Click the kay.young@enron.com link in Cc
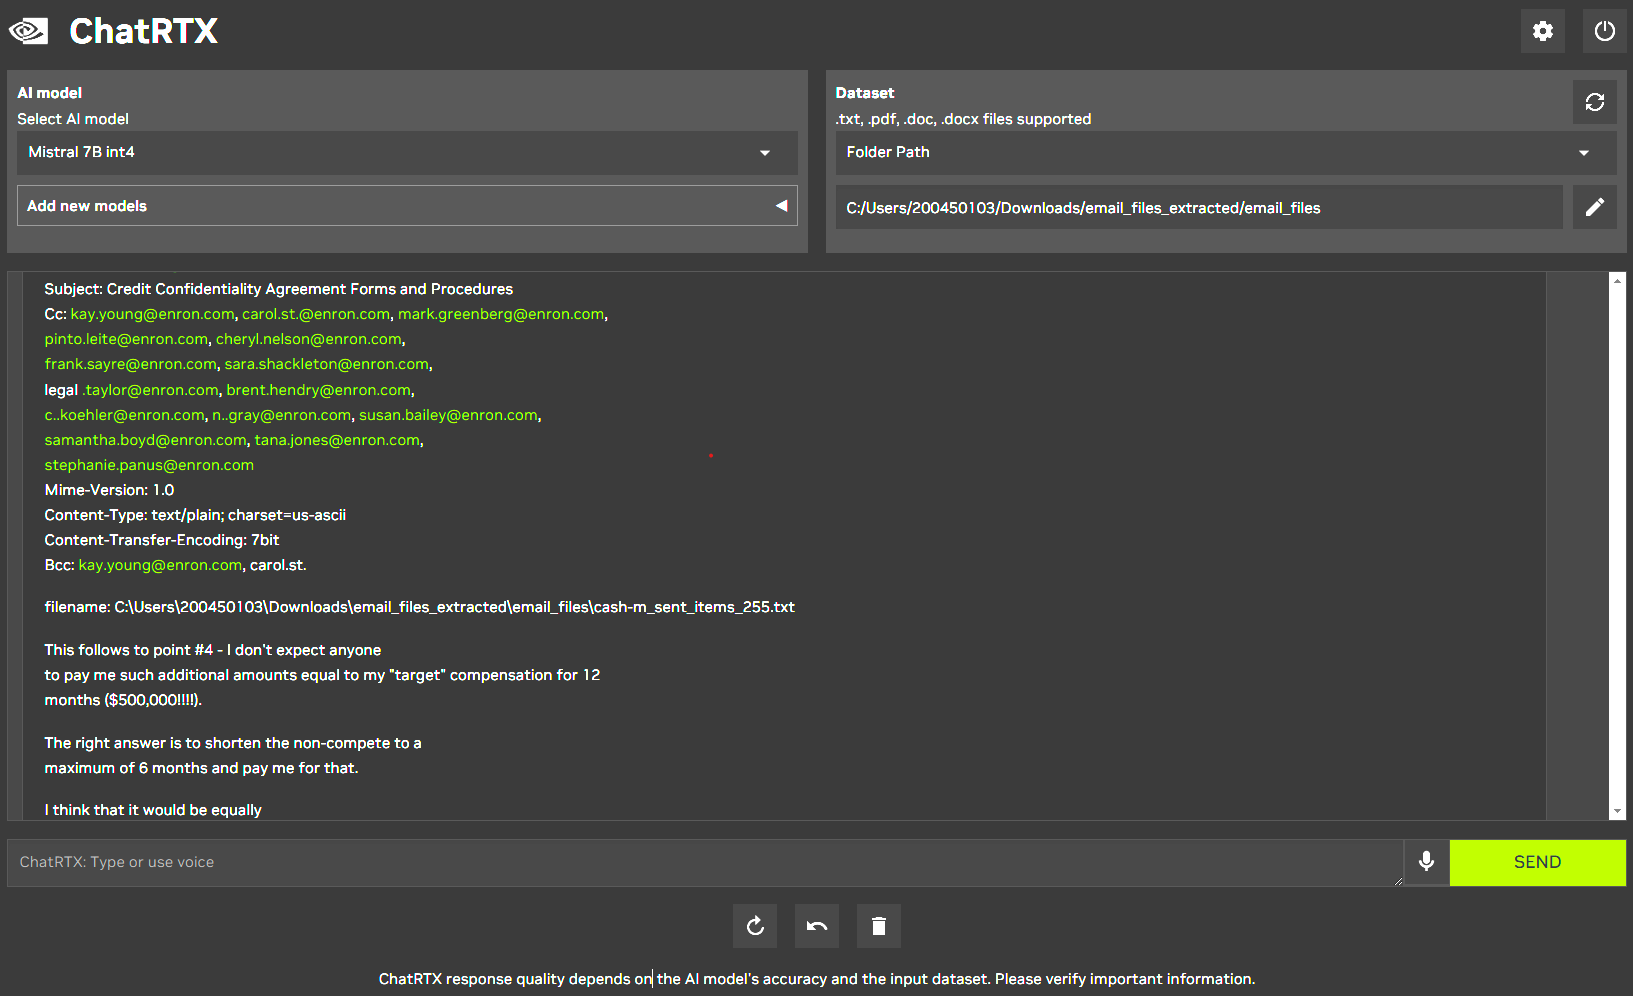Image resolution: width=1633 pixels, height=996 pixels. click(152, 314)
